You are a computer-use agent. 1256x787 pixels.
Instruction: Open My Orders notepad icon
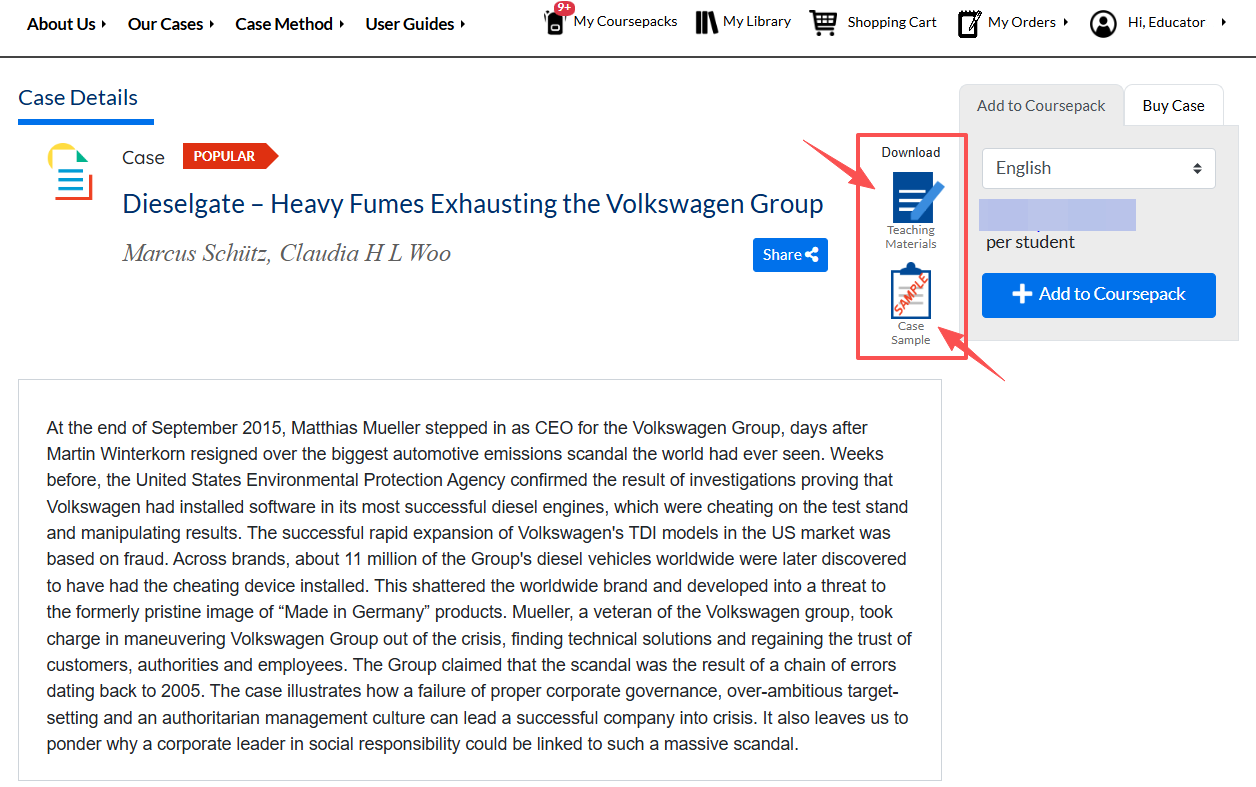point(968,23)
